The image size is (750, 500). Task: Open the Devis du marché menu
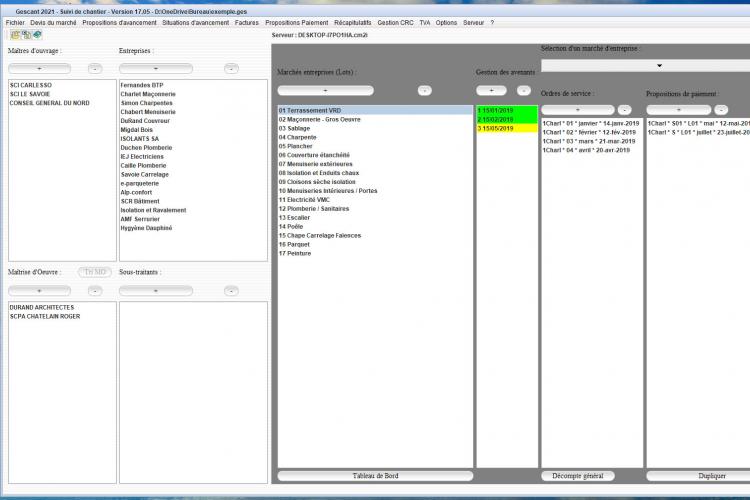click(53, 22)
